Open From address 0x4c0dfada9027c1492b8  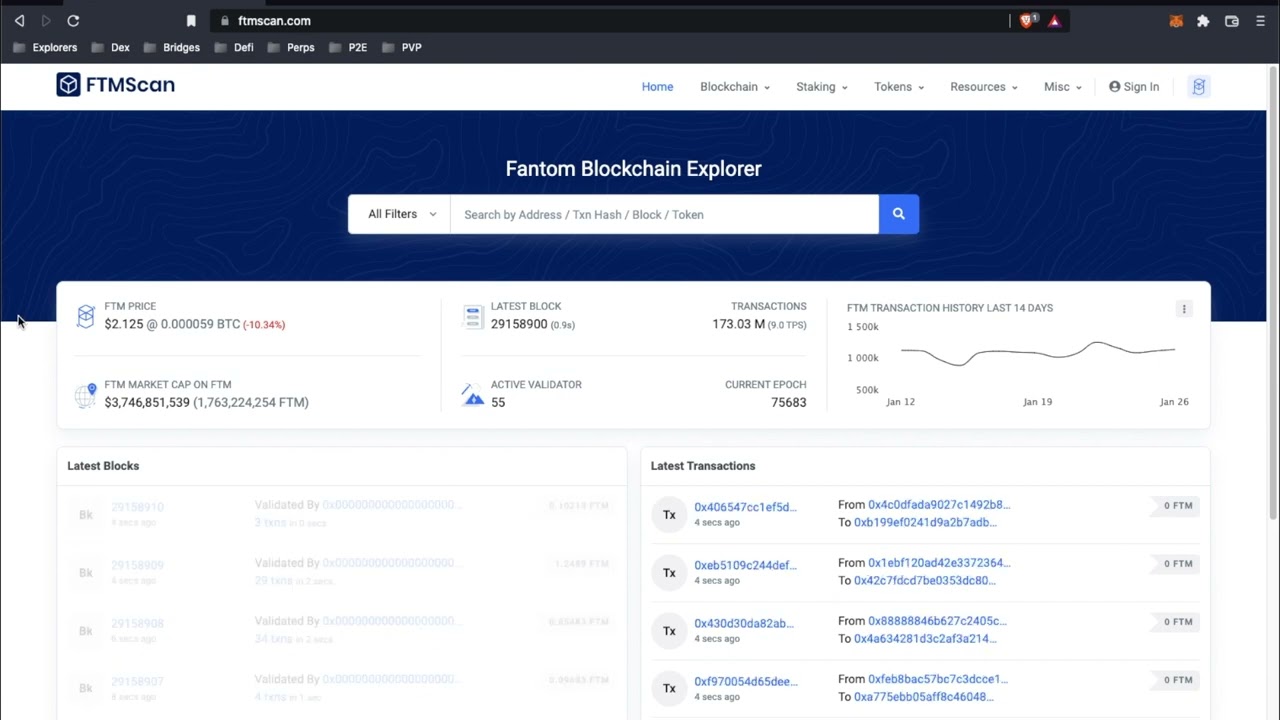point(939,505)
